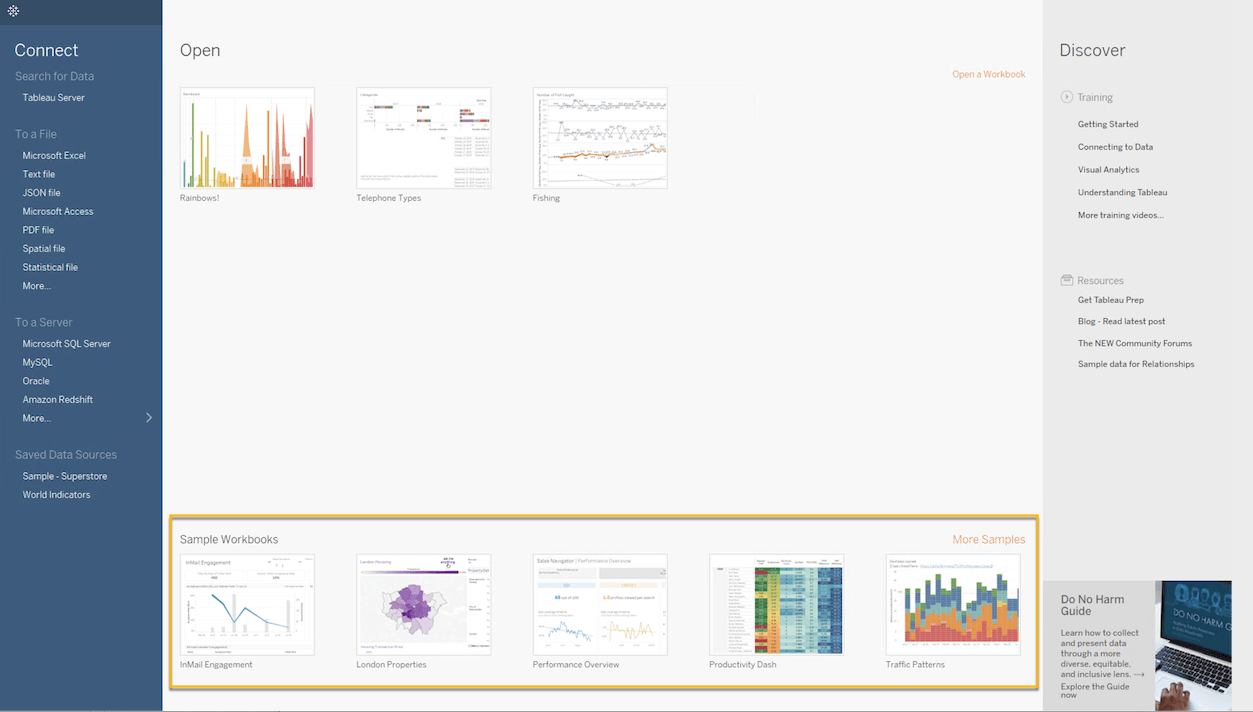Click Explore the Guide now link

(x=1095, y=691)
